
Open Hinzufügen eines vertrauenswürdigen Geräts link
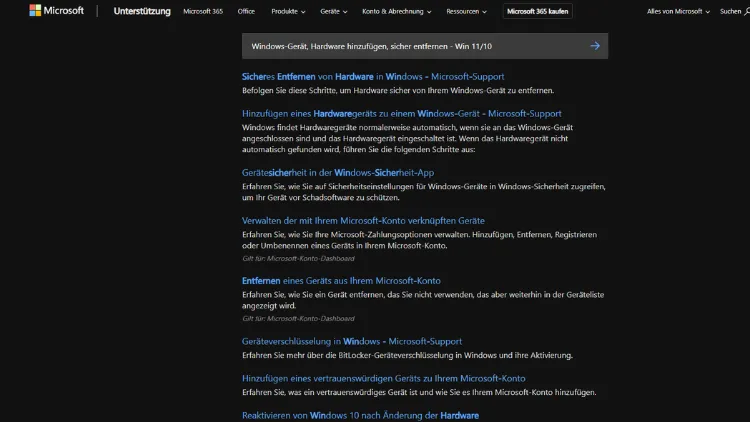384,378
